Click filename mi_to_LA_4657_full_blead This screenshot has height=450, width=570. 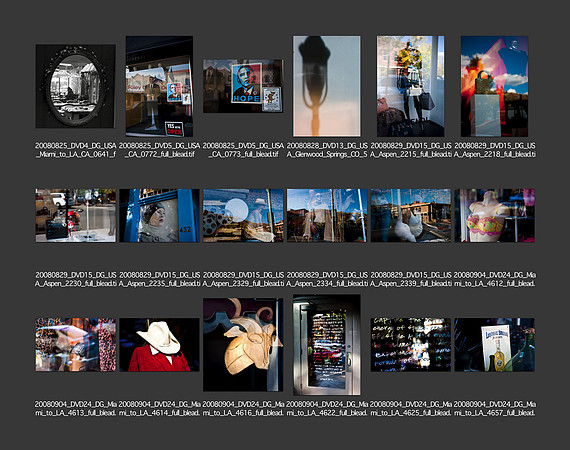point(494,409)
